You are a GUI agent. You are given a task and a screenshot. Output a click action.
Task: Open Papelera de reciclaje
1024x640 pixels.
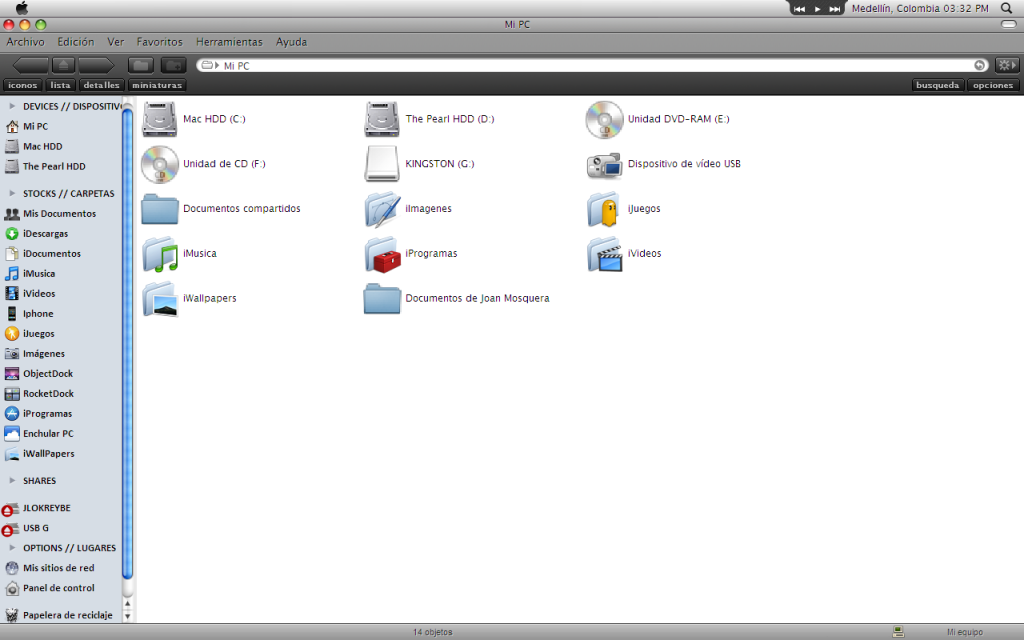[x=59, y=615]
